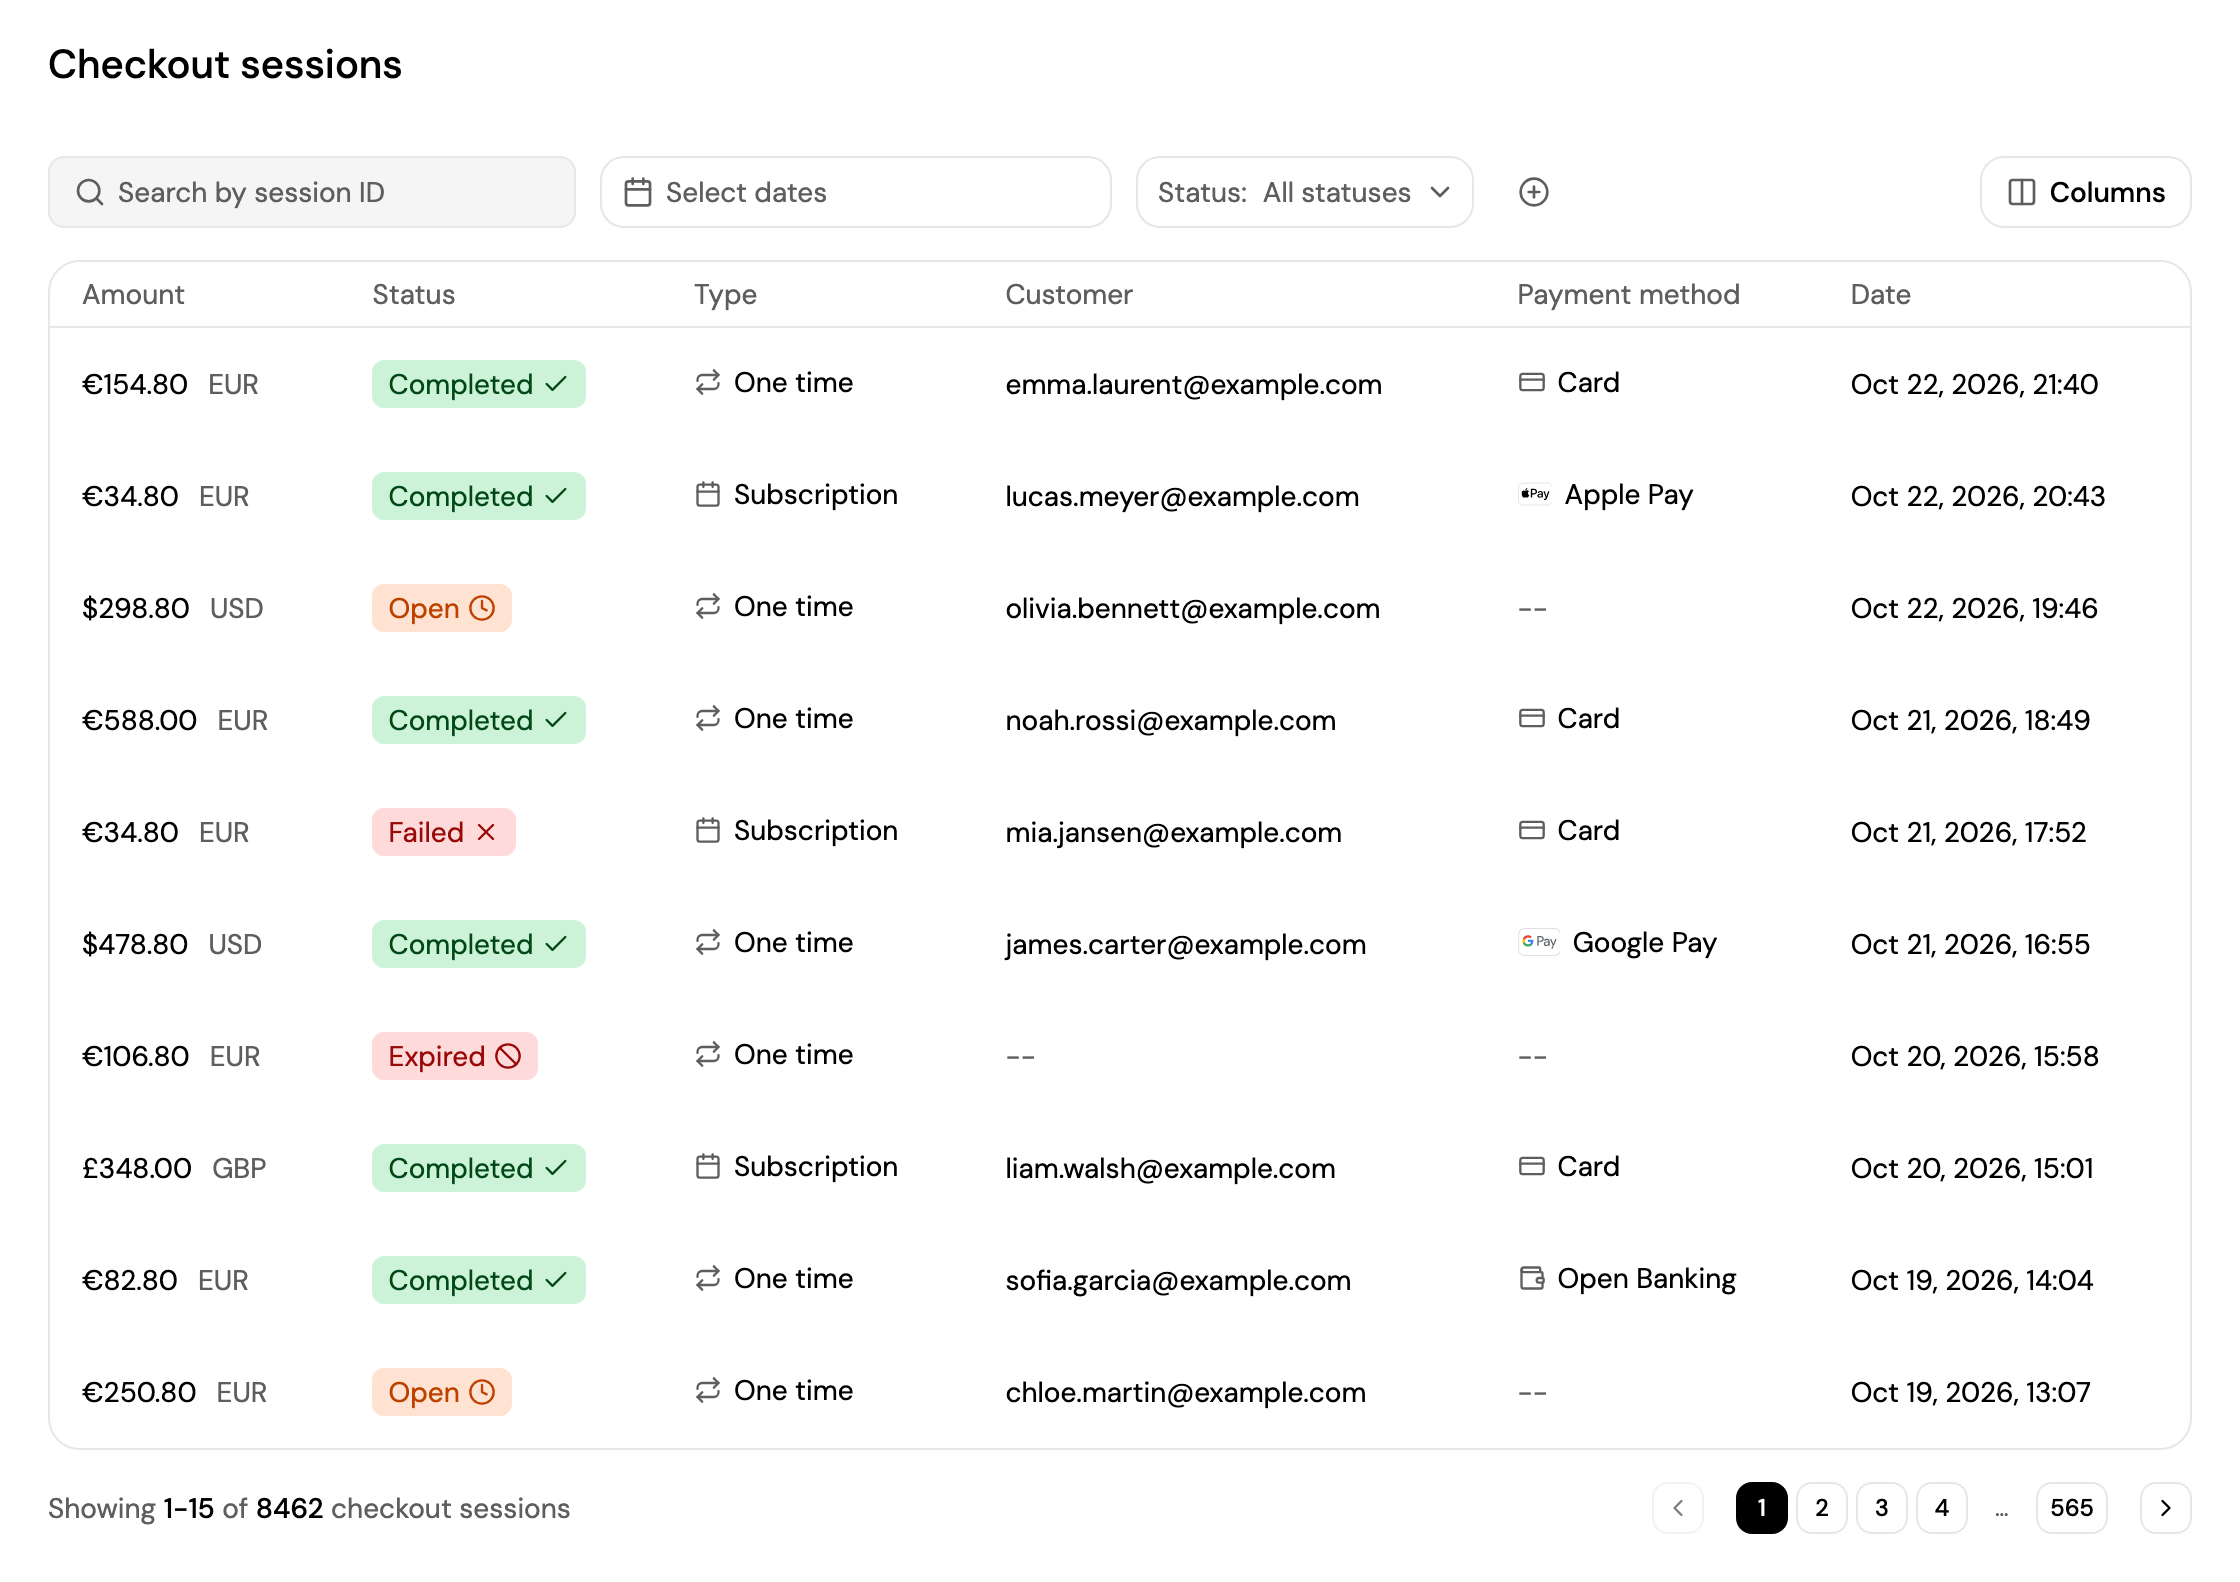The height and width of the screenshot is (1582, 2240).
Task: Select current page 1 button
Action: click(x=1761, y=1508)
